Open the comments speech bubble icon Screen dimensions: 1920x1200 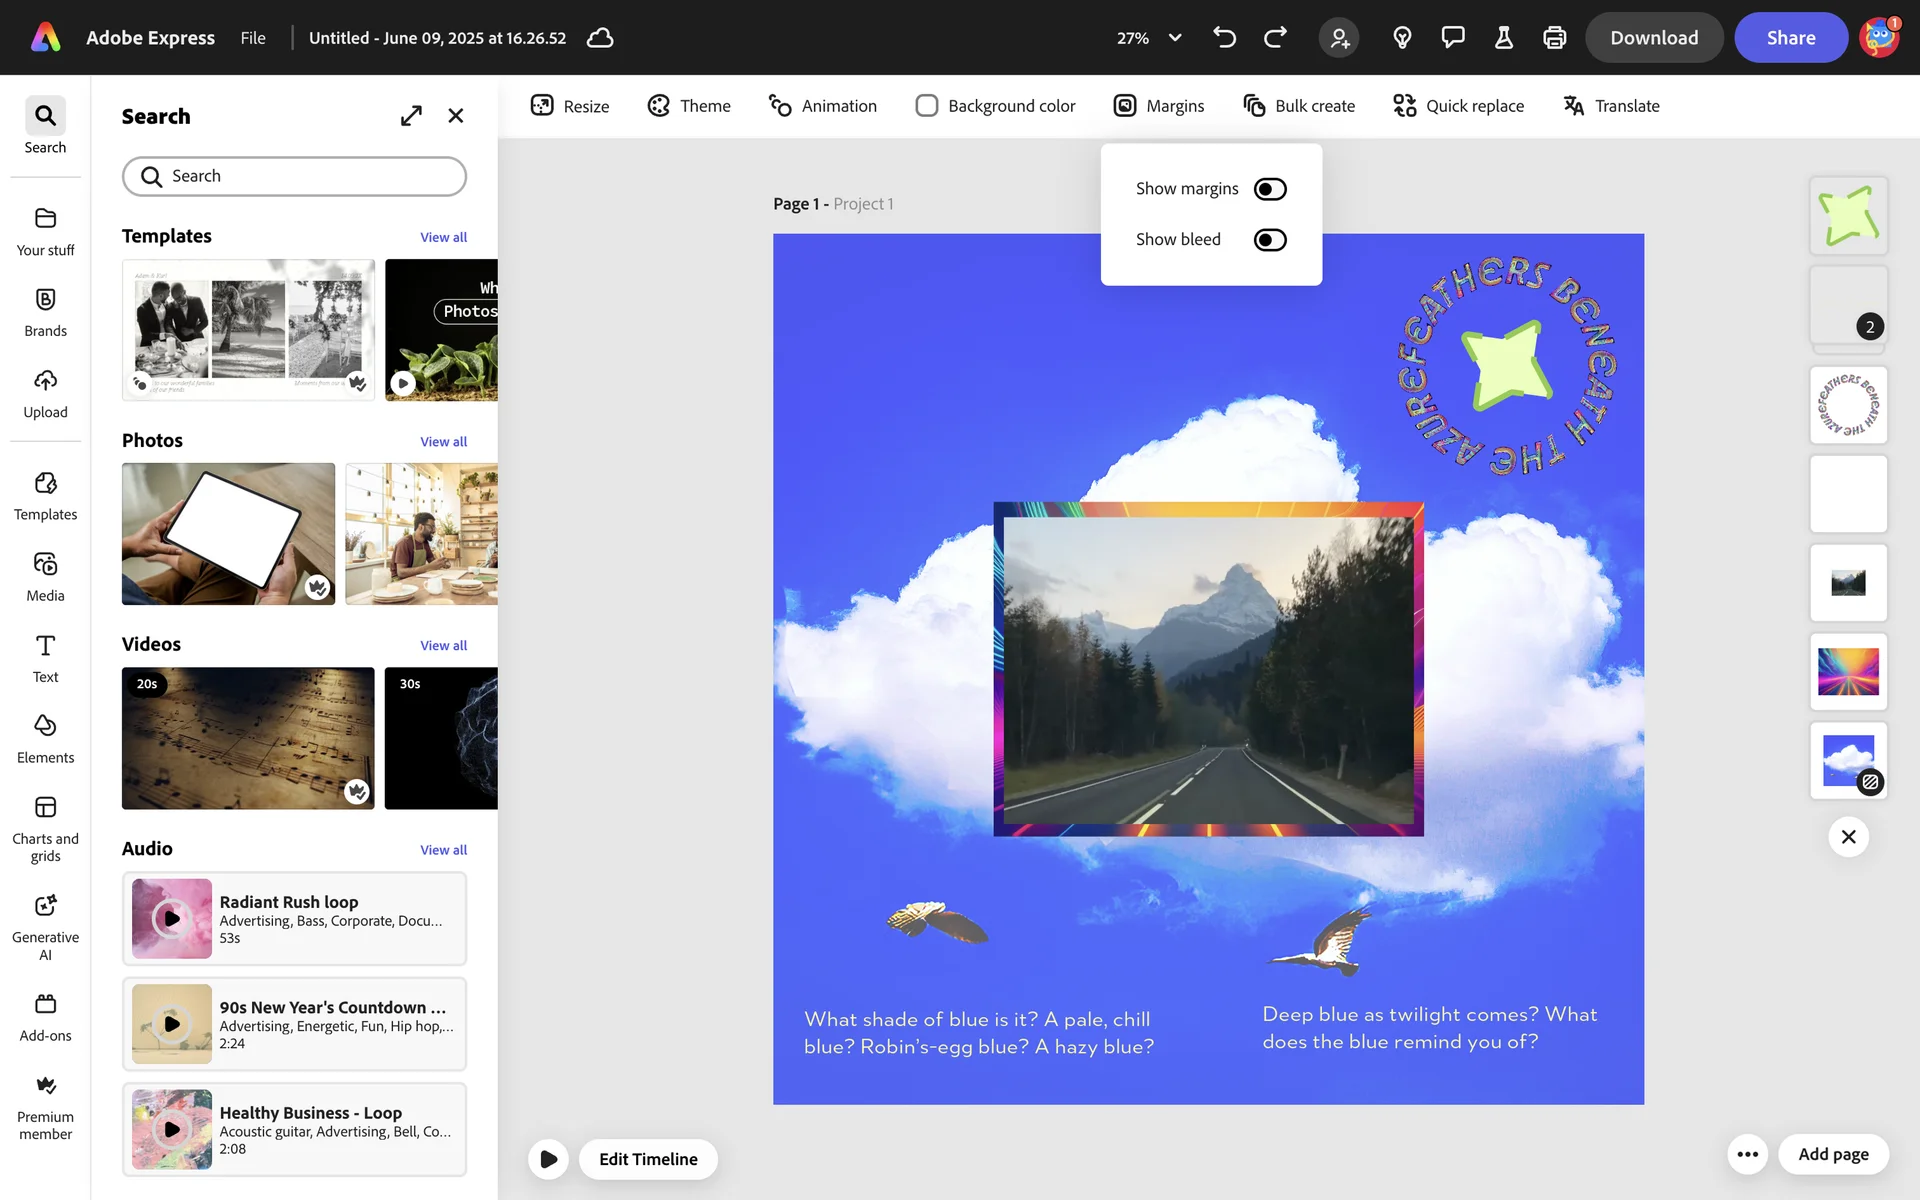[x=1452, y=38]
